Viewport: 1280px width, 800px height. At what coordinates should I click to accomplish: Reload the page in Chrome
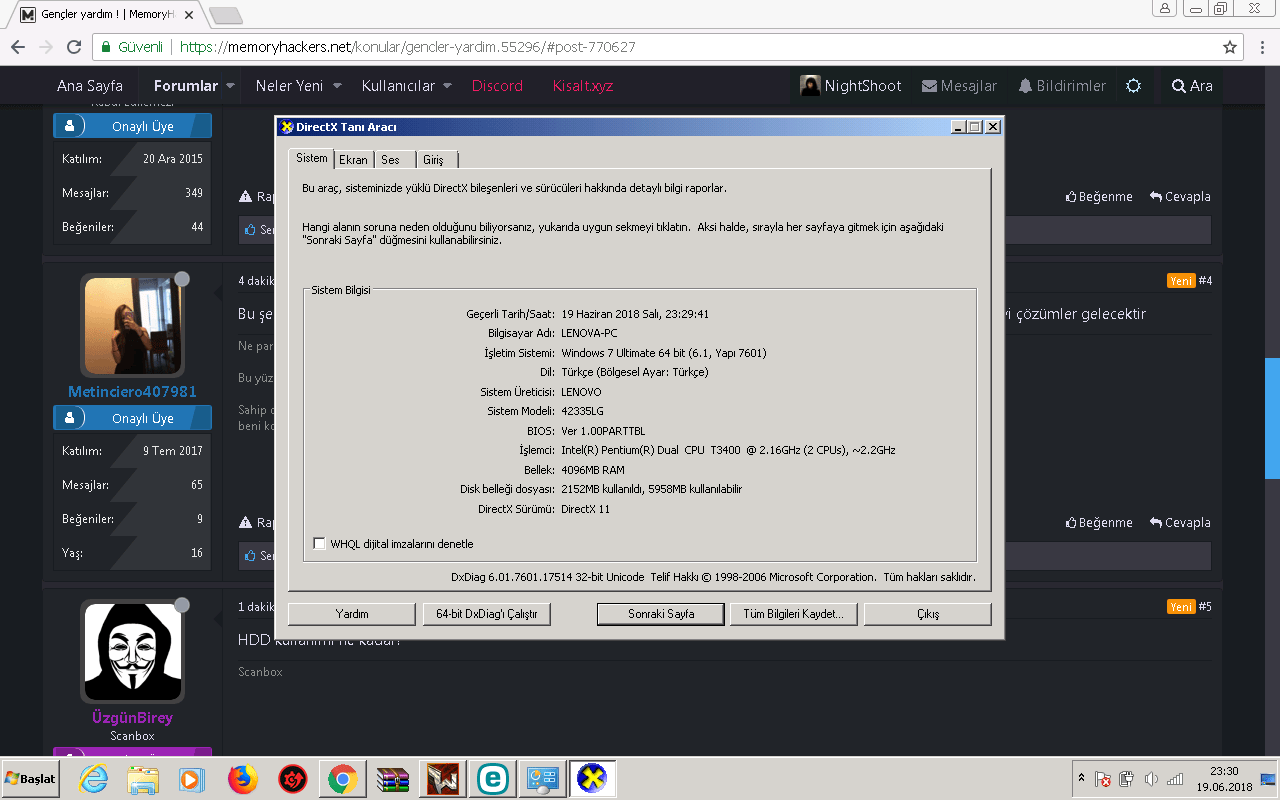pyautogui.click(x=74, y=47)
